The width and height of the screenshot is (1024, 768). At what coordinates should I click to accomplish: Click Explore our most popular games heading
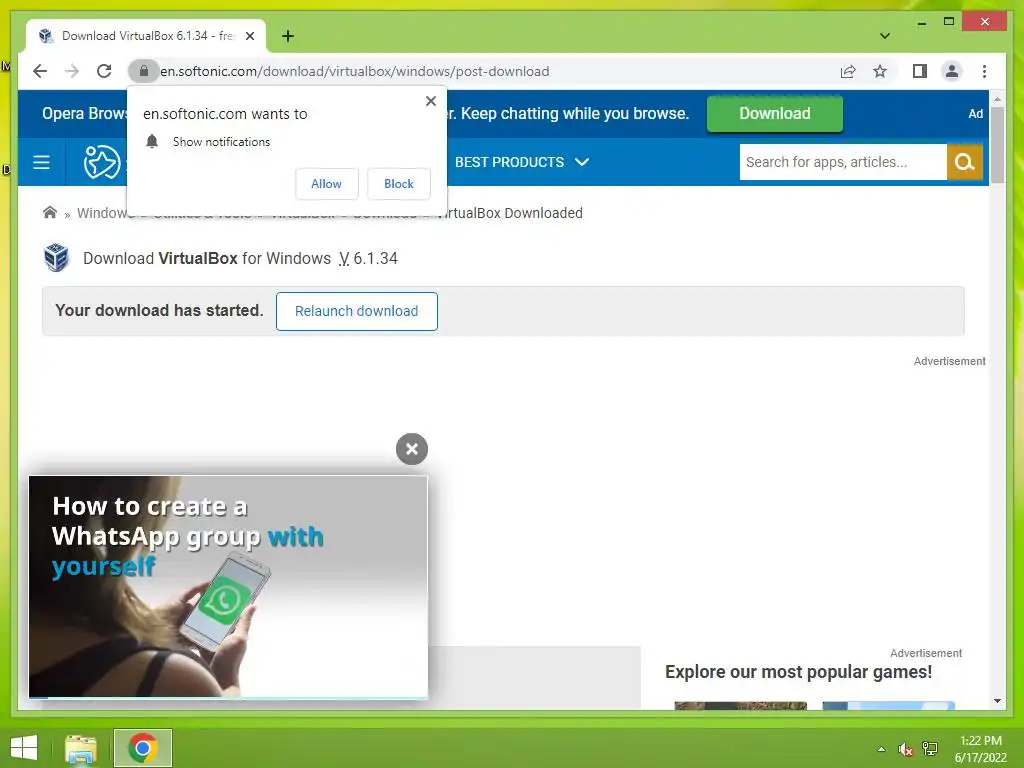pyautogui.click(x=798, y=672)
